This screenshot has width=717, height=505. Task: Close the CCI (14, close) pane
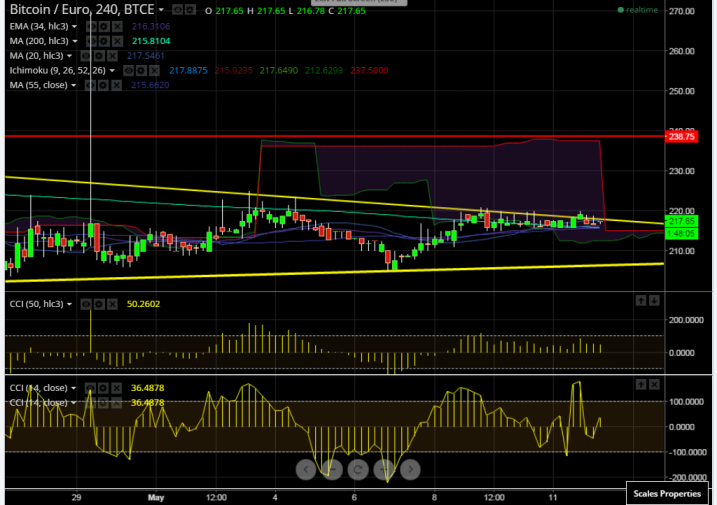pos(654,385)
